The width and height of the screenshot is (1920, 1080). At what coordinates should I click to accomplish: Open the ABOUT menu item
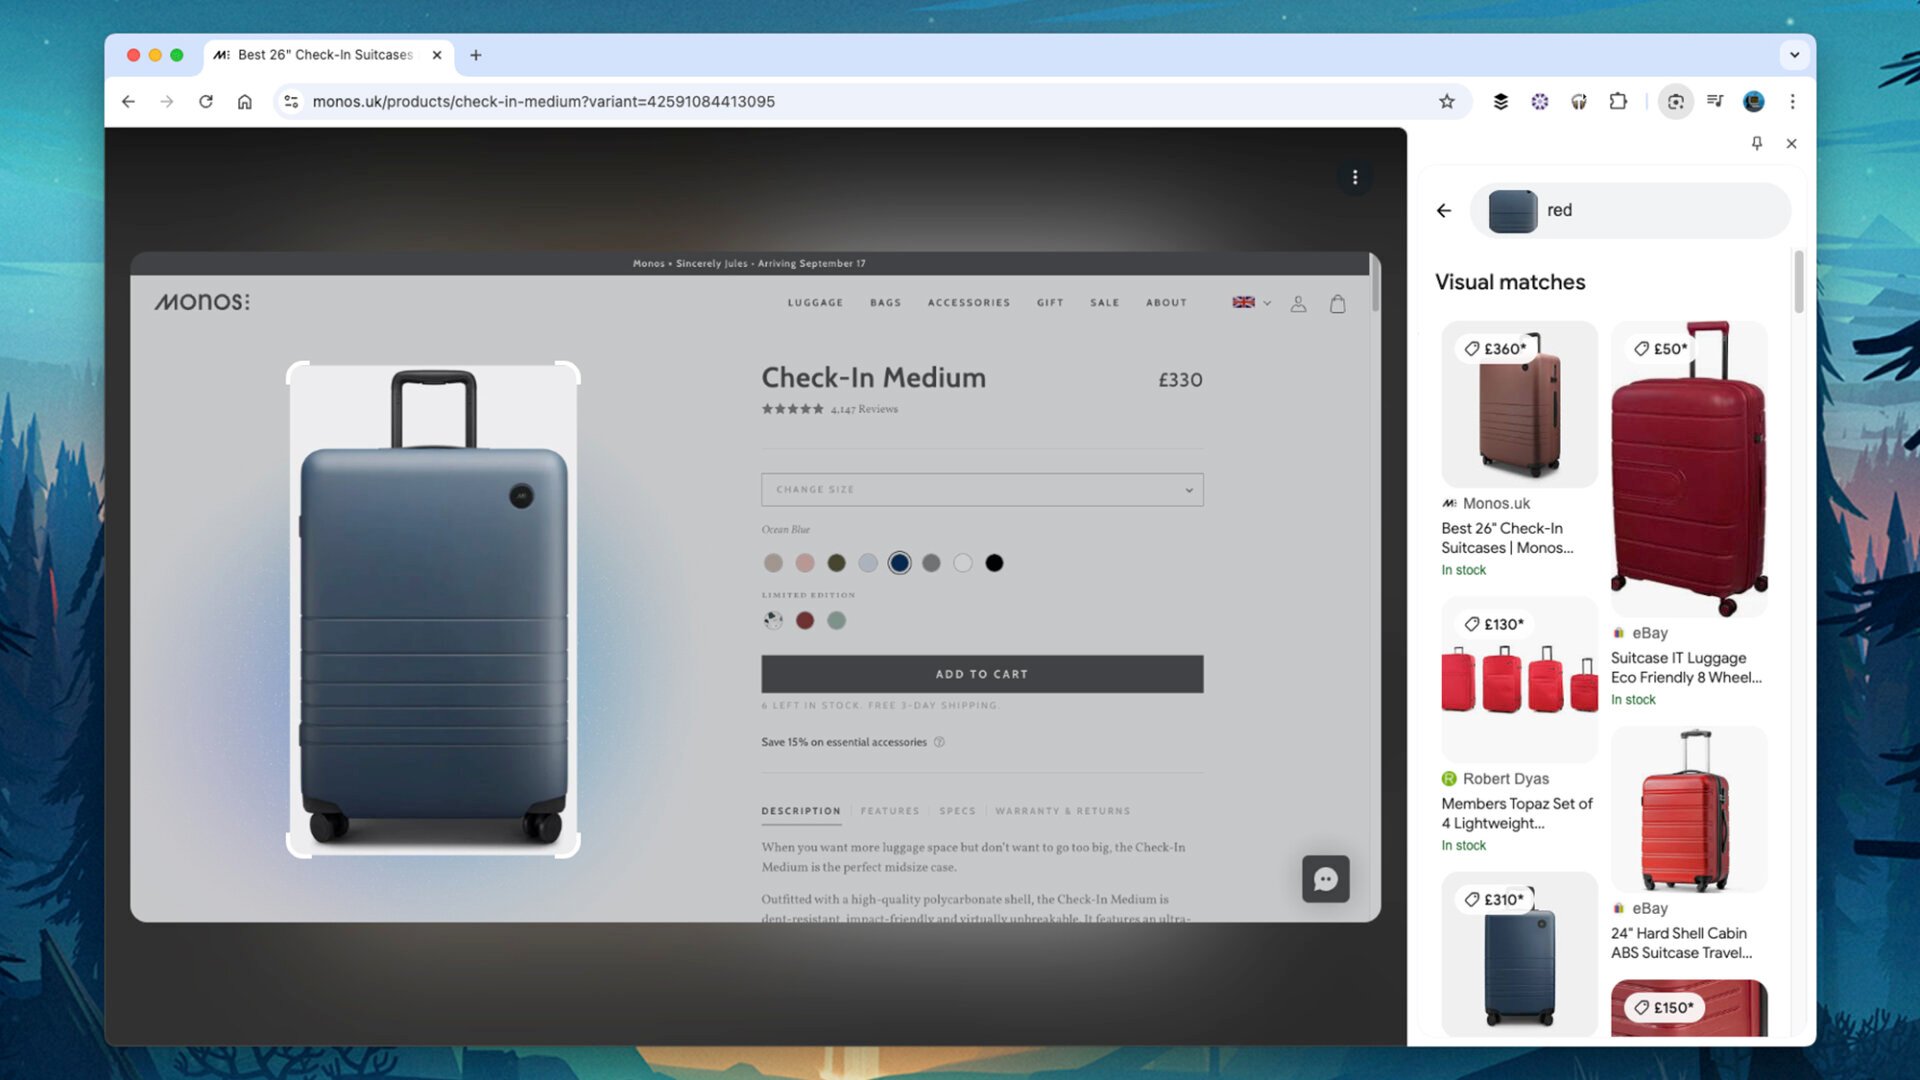[x=1166, y=302]
